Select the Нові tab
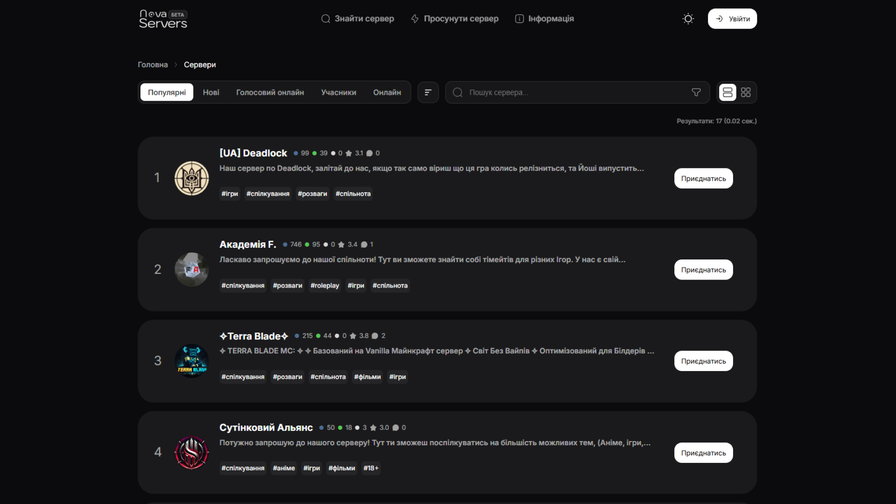 (211, 93)
